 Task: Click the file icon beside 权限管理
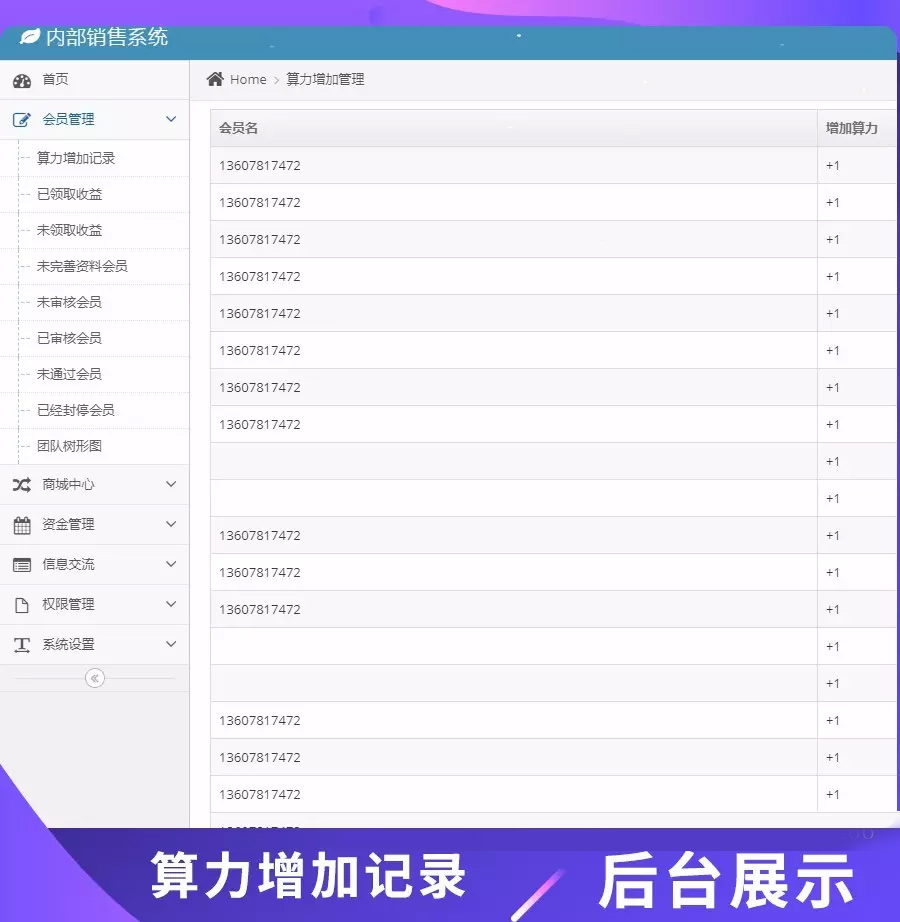tap(22, 605)
